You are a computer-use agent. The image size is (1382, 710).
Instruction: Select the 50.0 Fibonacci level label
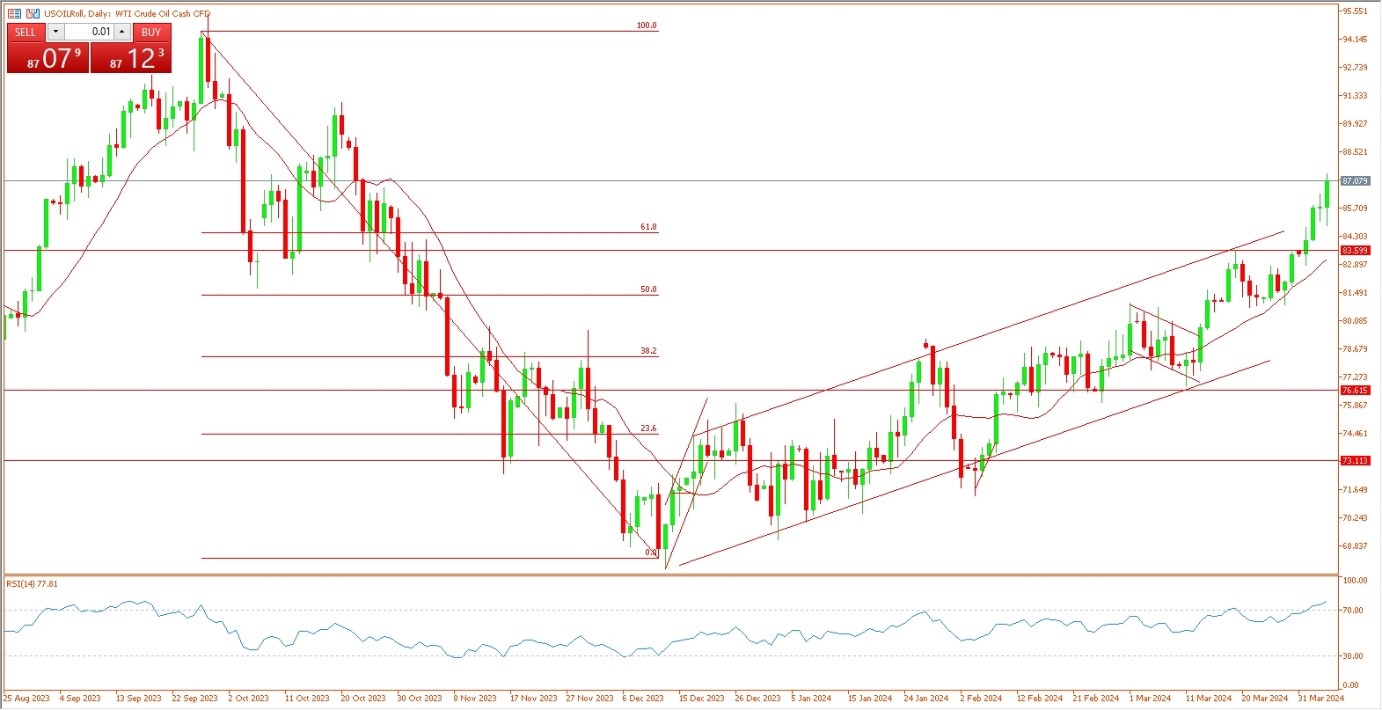pyautogui.click(x=648, y=289)
